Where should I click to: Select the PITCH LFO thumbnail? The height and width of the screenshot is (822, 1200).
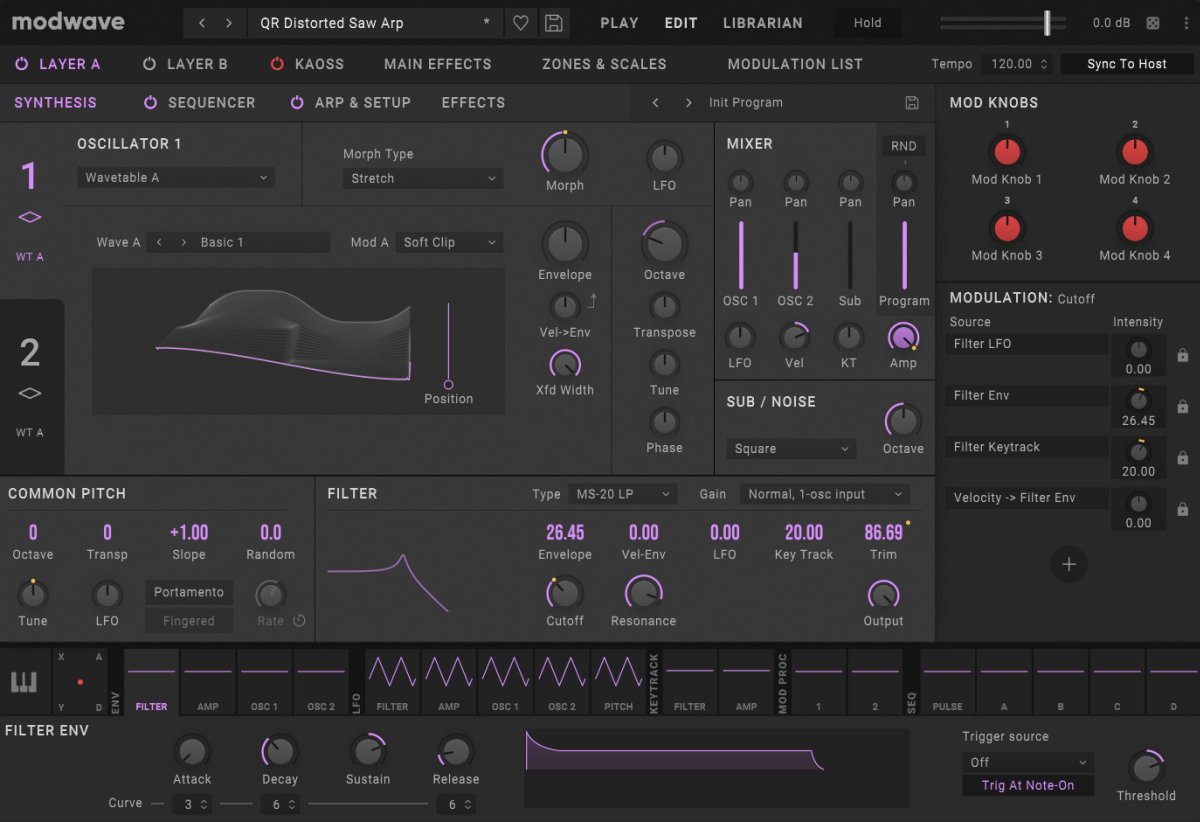tap(619, 682)
